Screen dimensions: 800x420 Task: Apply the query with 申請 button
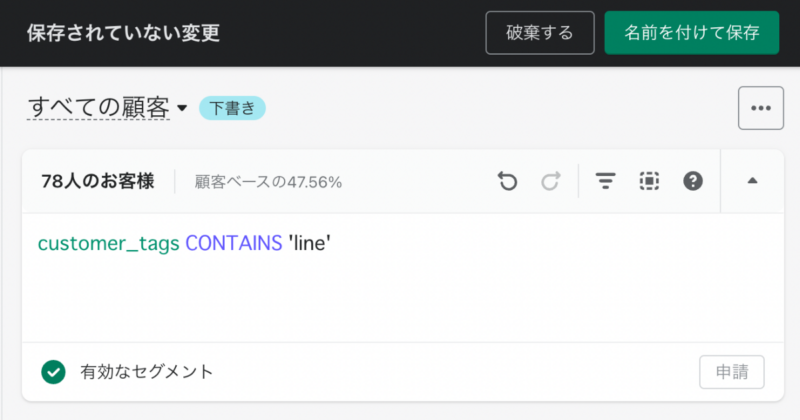click(732, 372)
